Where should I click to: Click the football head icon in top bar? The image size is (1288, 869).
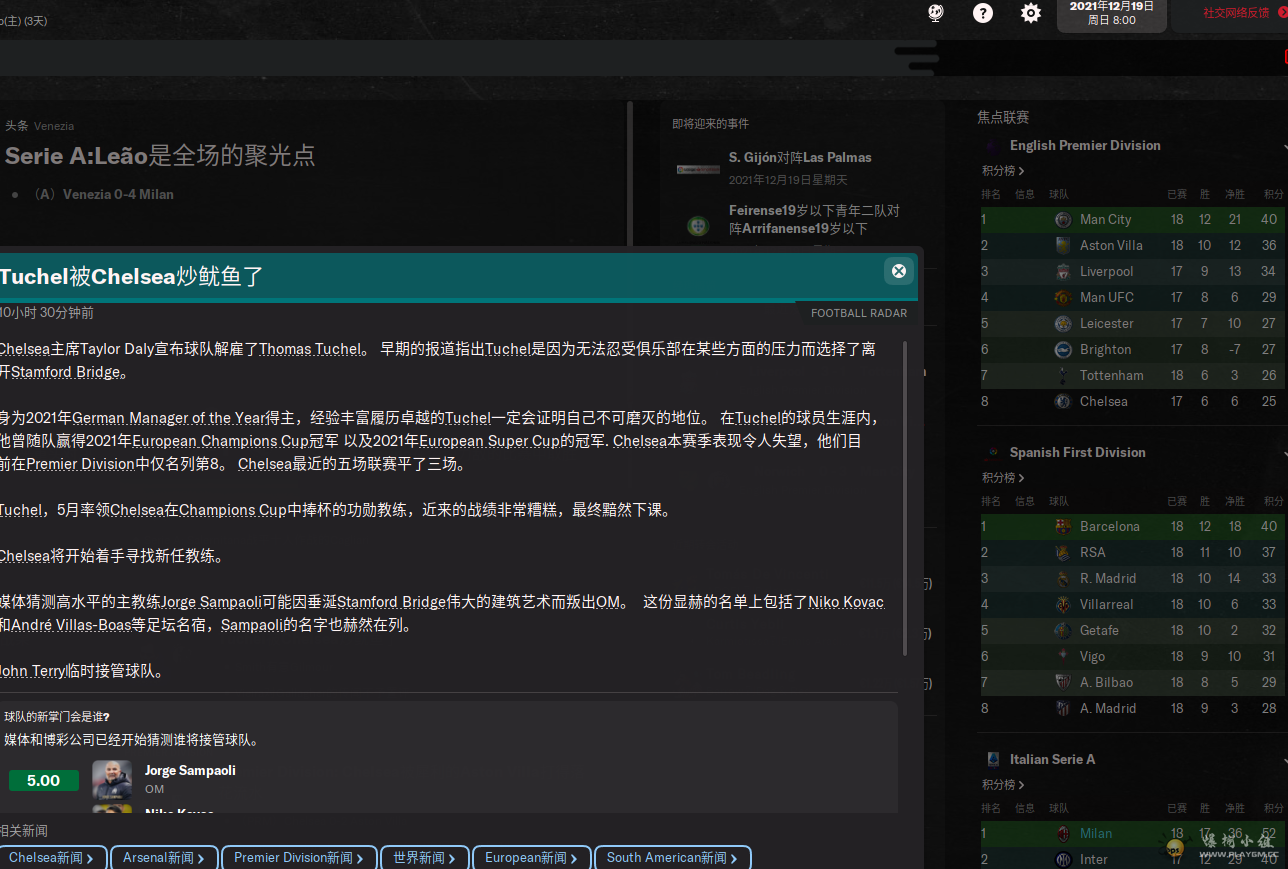(935, 13)
